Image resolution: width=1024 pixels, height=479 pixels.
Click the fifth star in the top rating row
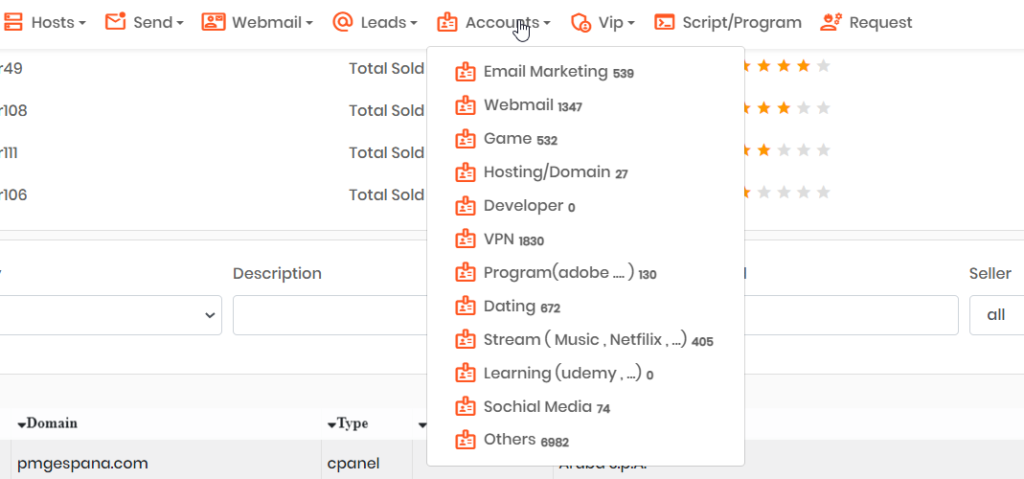tap(823, 67)
